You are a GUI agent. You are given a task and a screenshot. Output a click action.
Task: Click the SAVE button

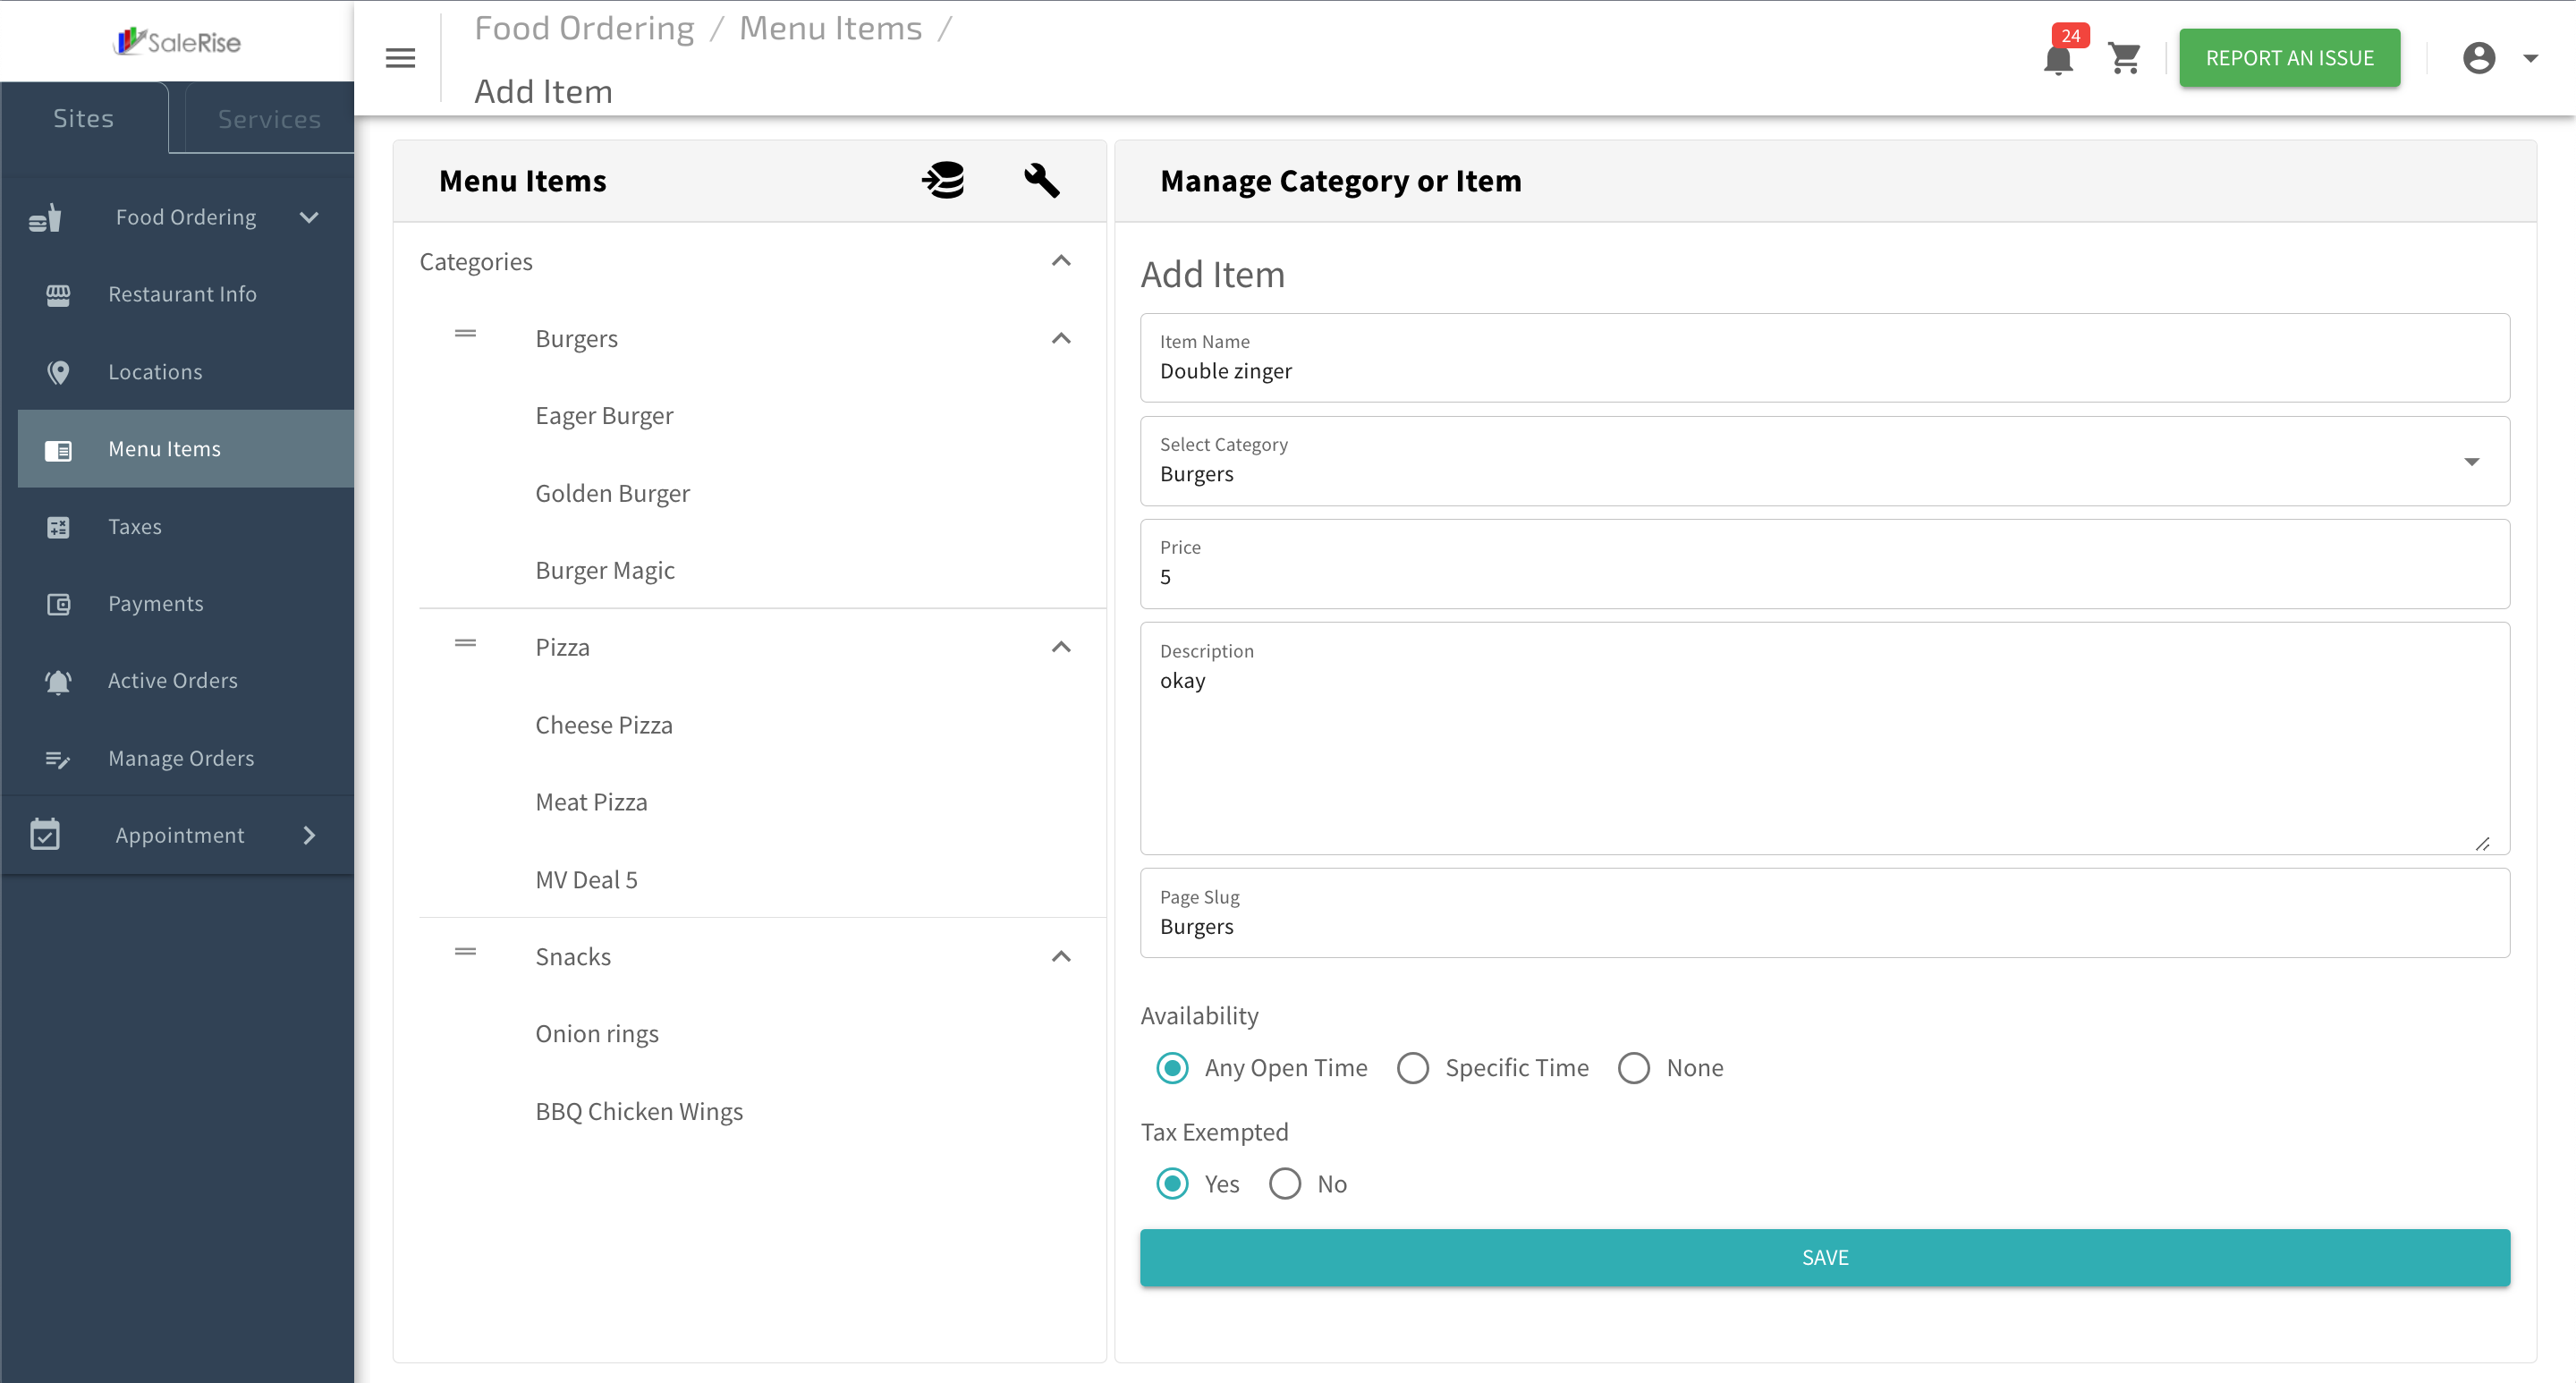tap(1825, 1258)
